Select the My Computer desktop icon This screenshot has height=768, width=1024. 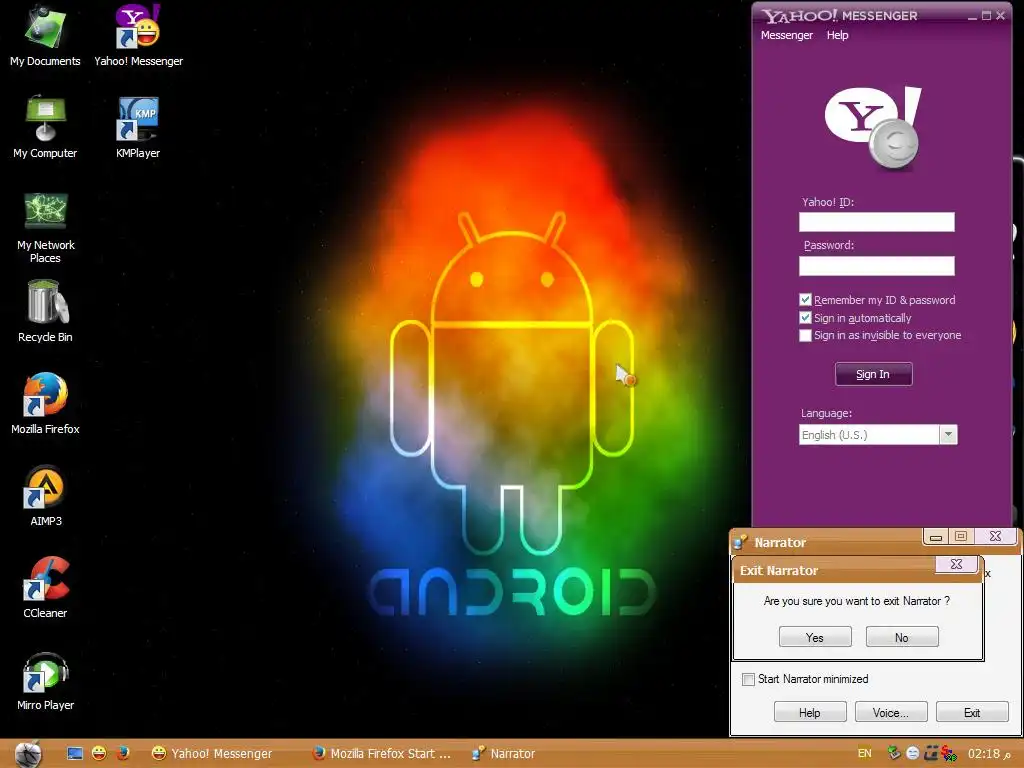pos(45,128)
